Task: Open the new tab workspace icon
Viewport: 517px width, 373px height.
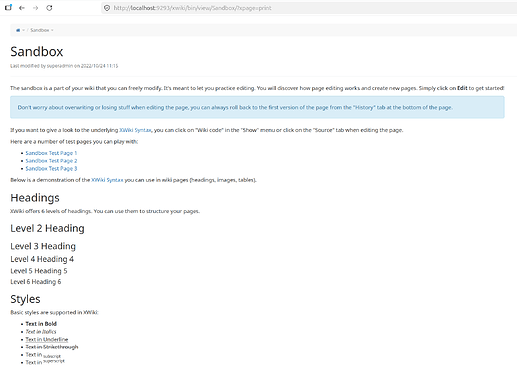Action: pos(8,7)
